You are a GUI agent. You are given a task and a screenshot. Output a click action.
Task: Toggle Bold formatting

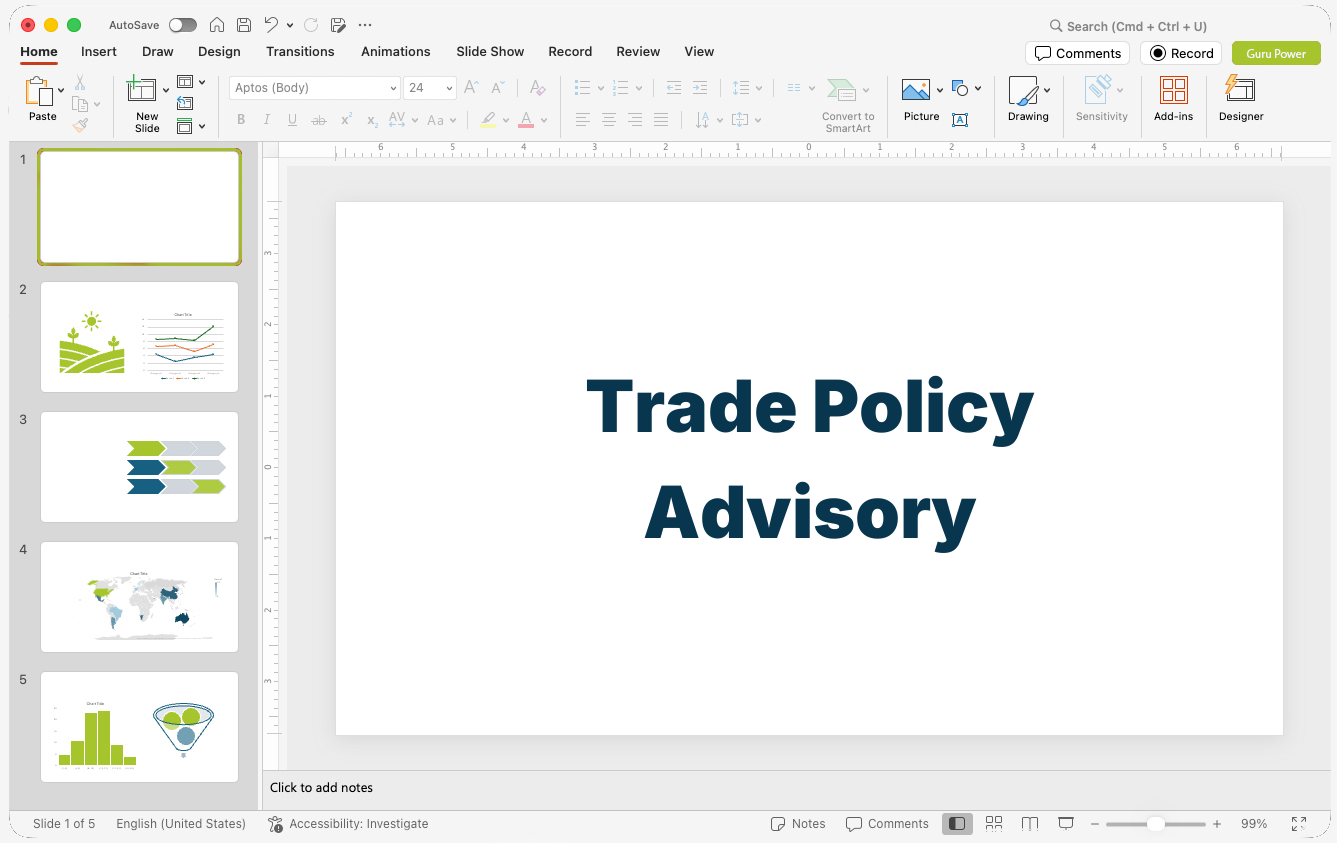[x=241, y=120]
